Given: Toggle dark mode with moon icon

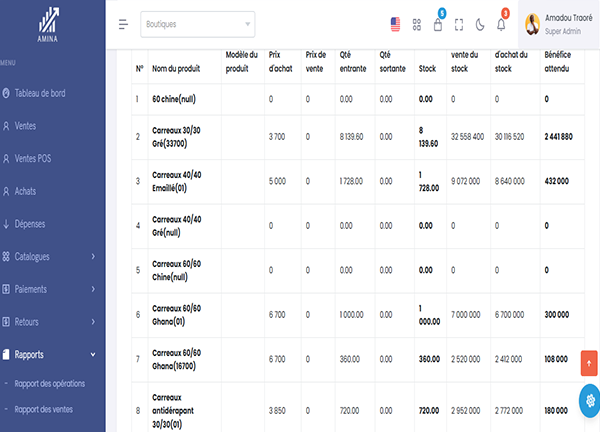Looking at the screenshot, I should pyautogui.click(x=480, y=24).
